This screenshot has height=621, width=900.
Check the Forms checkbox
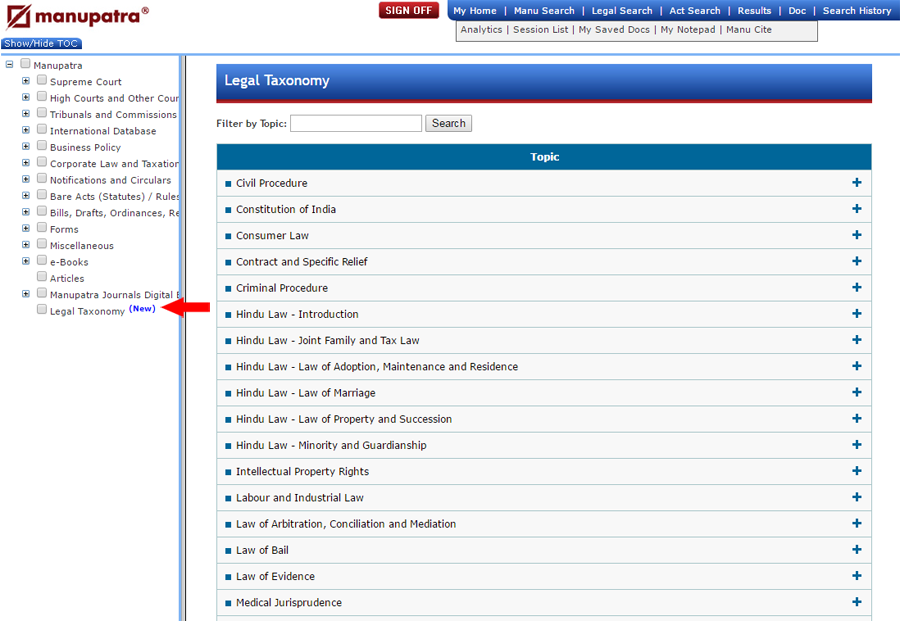coord(42,227)
